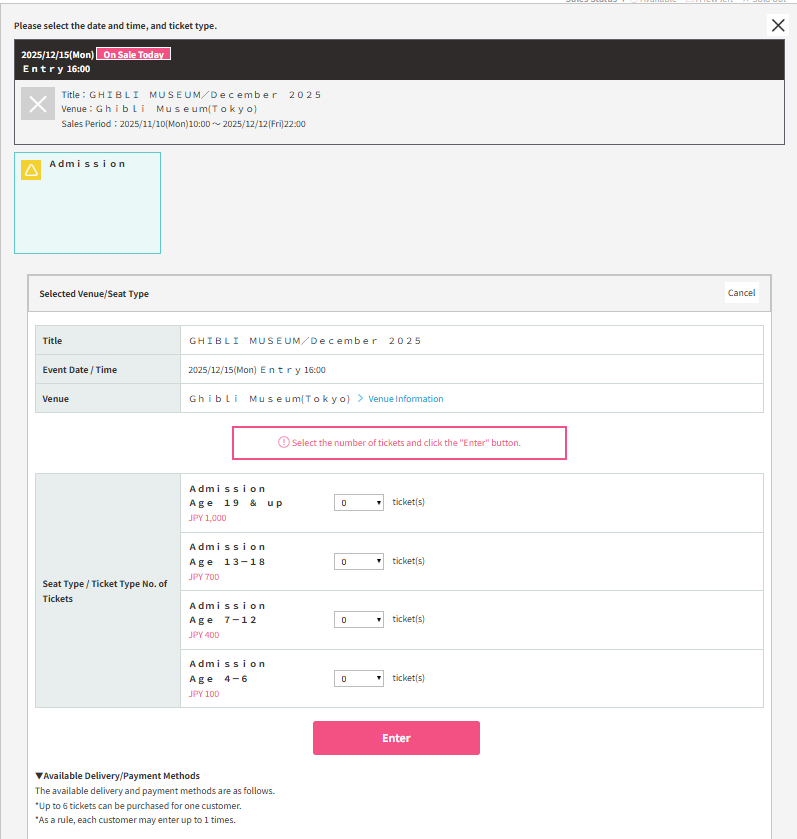Click the On Sale Today badge
The height and width of the screenshot is (839, 797).
[x=134, y=54]
